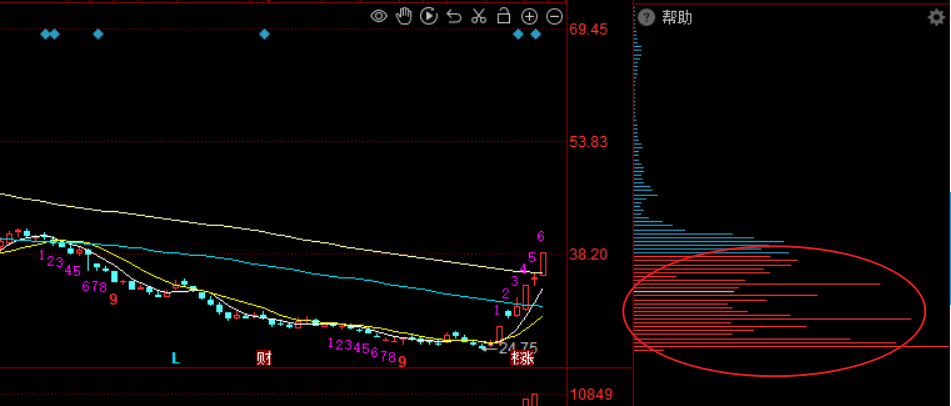Select the scissors cut tool
Viewport: 951px width, 406px height.
click(479, 15)
